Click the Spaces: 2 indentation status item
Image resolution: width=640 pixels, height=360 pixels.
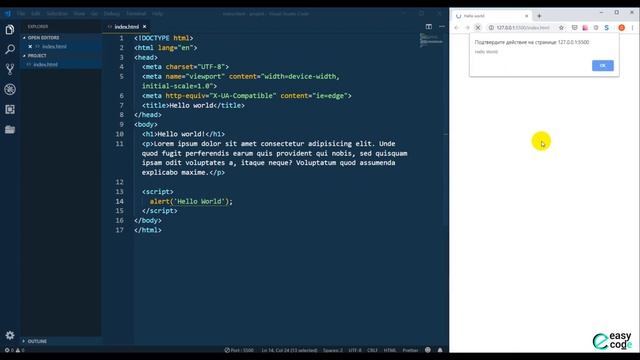tap(333, 350)
